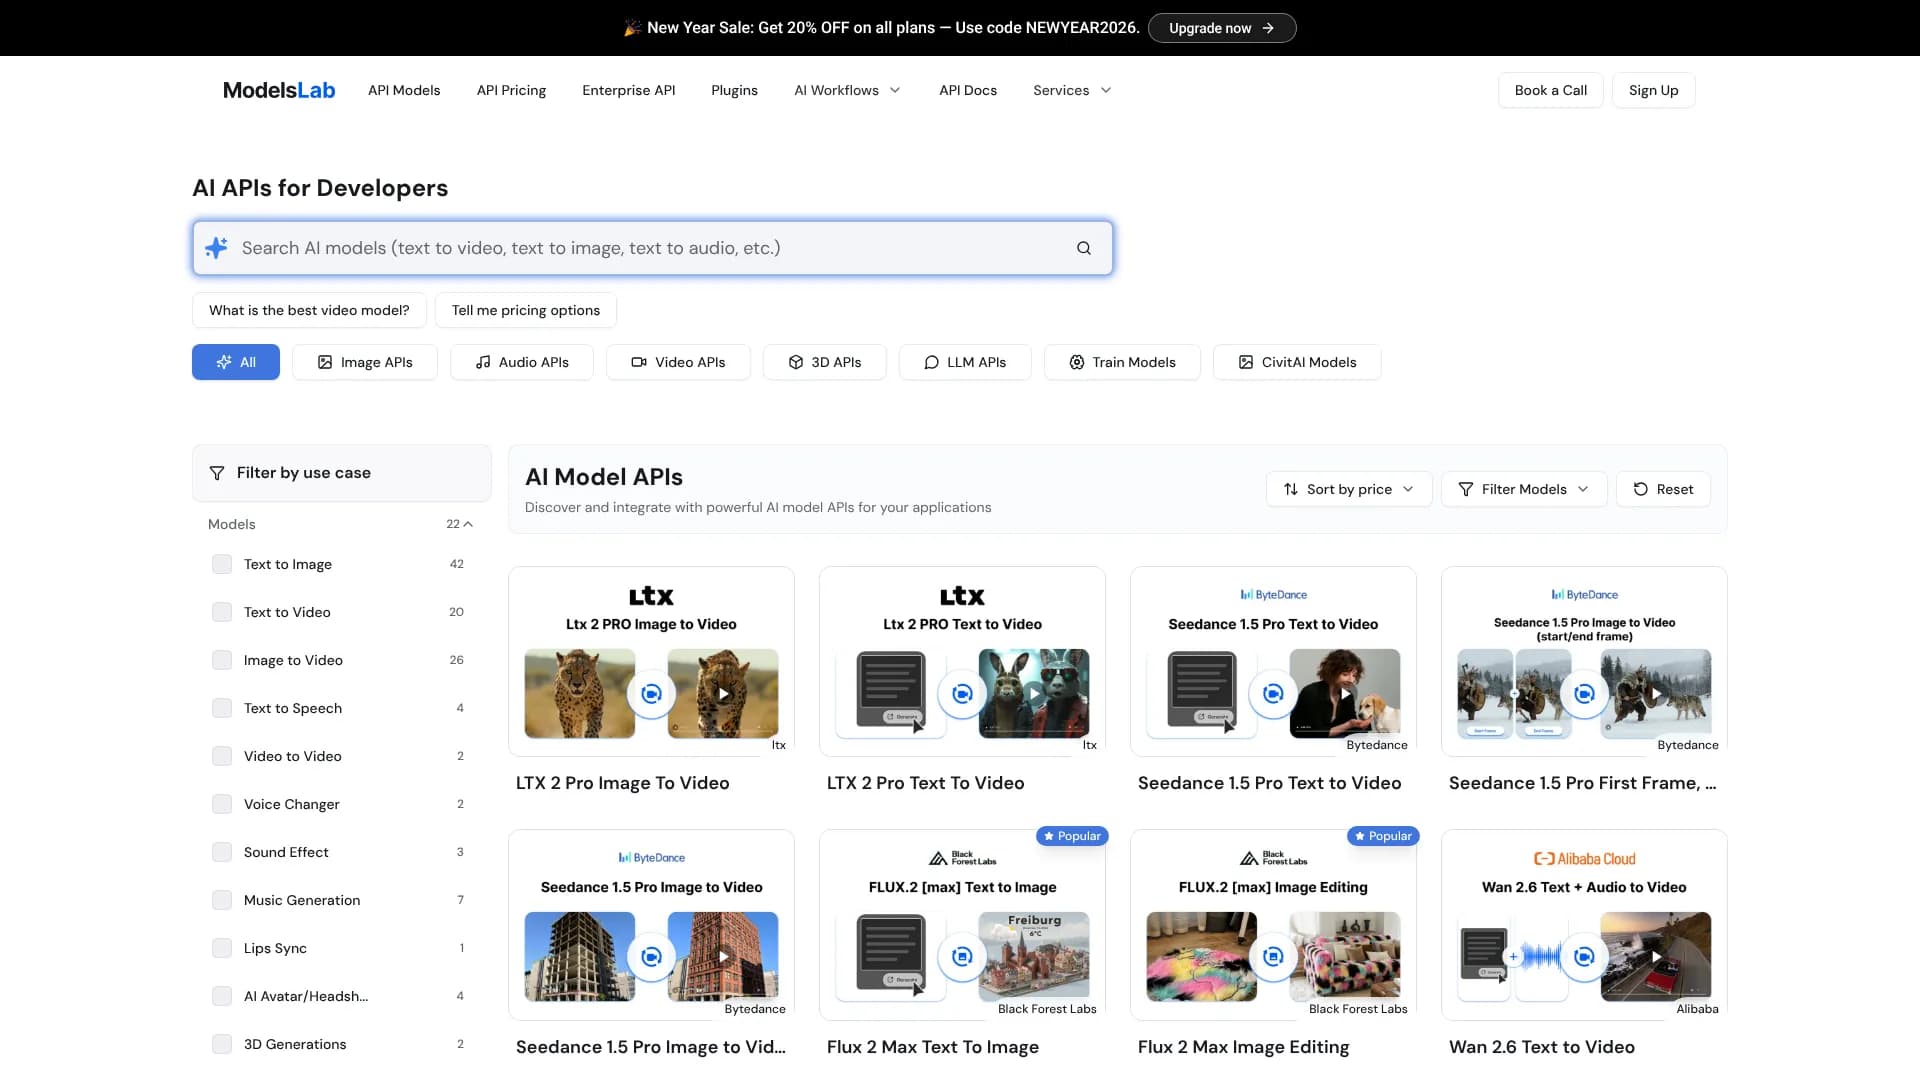Click convert icon on Seedance 1.5 Pro Image to Video card

click(651, 957)
